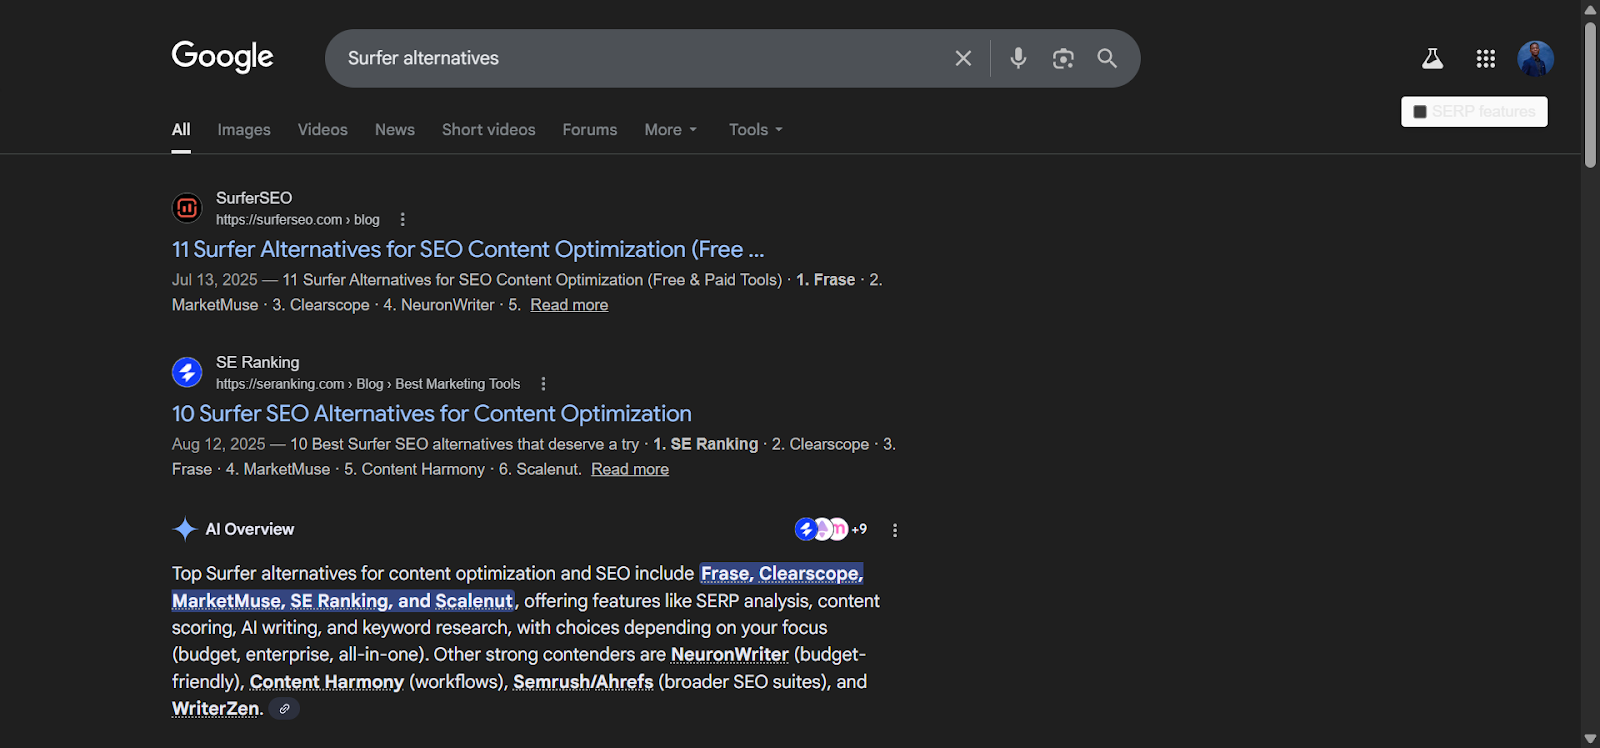Open 11 Surfer Alternatives result title
This screenshot has width=1600, height=748.
pyautogui.click(x=468, y=249)
